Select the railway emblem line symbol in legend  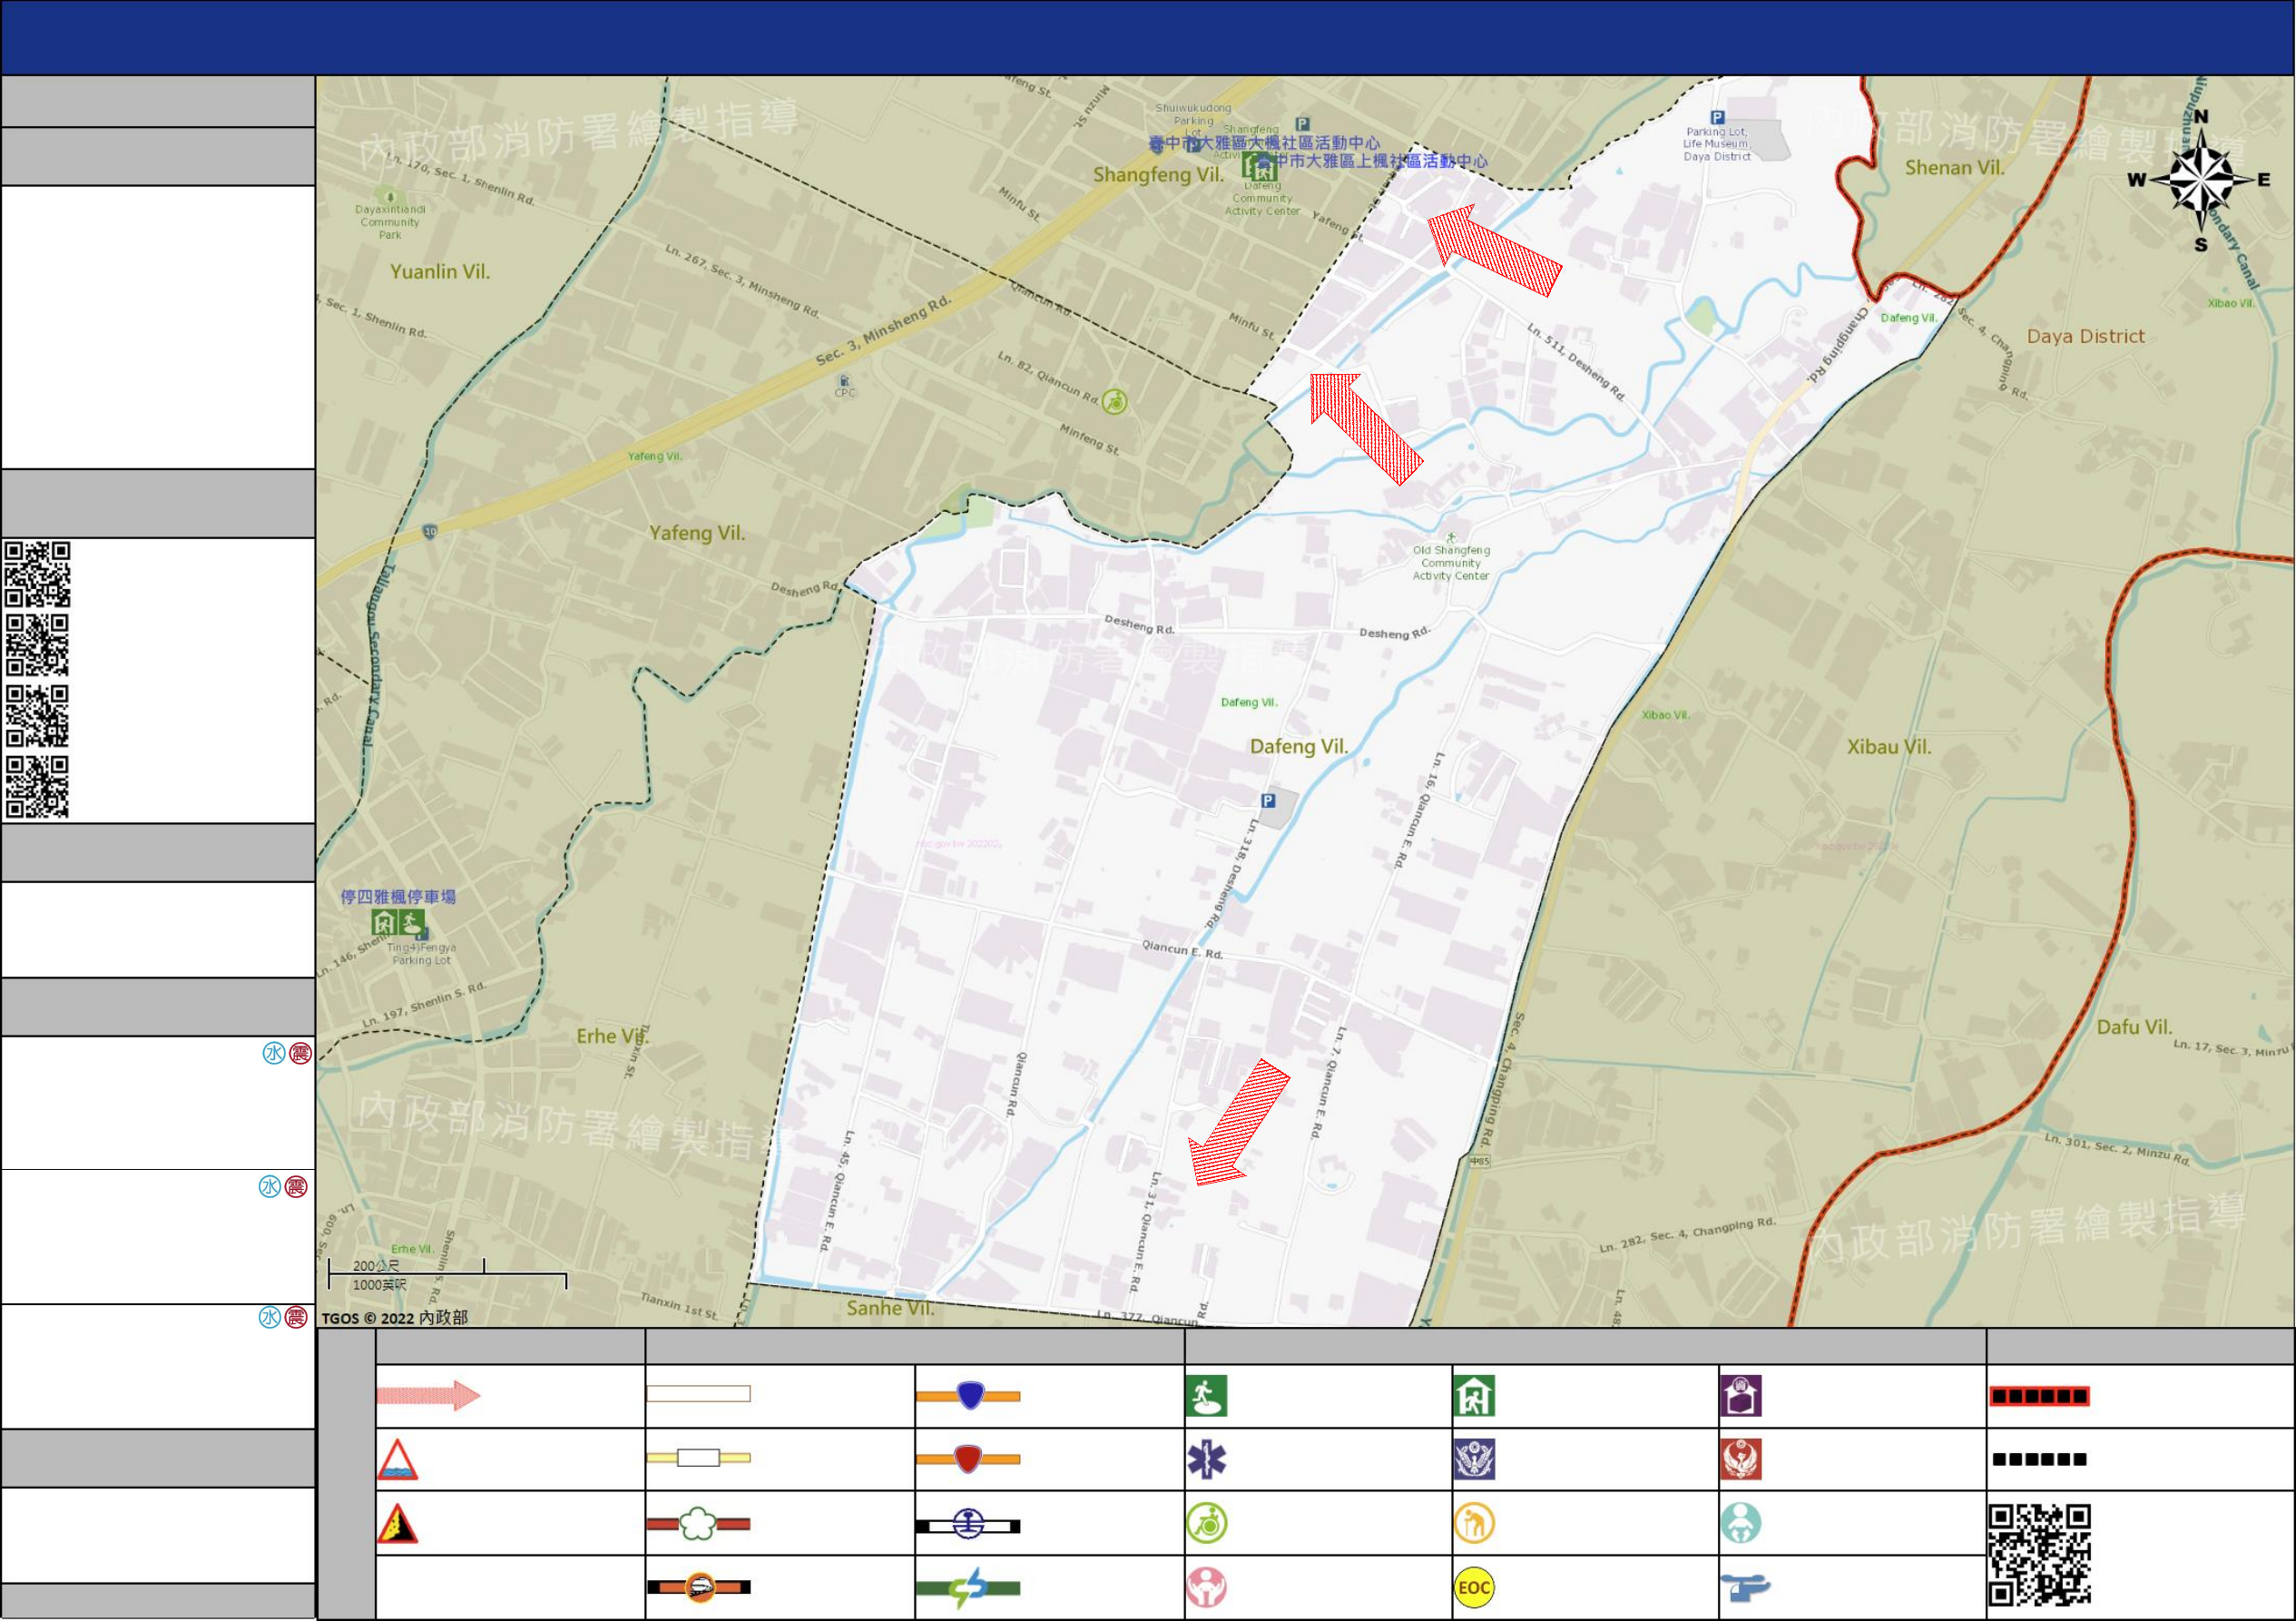(968, 1525)
